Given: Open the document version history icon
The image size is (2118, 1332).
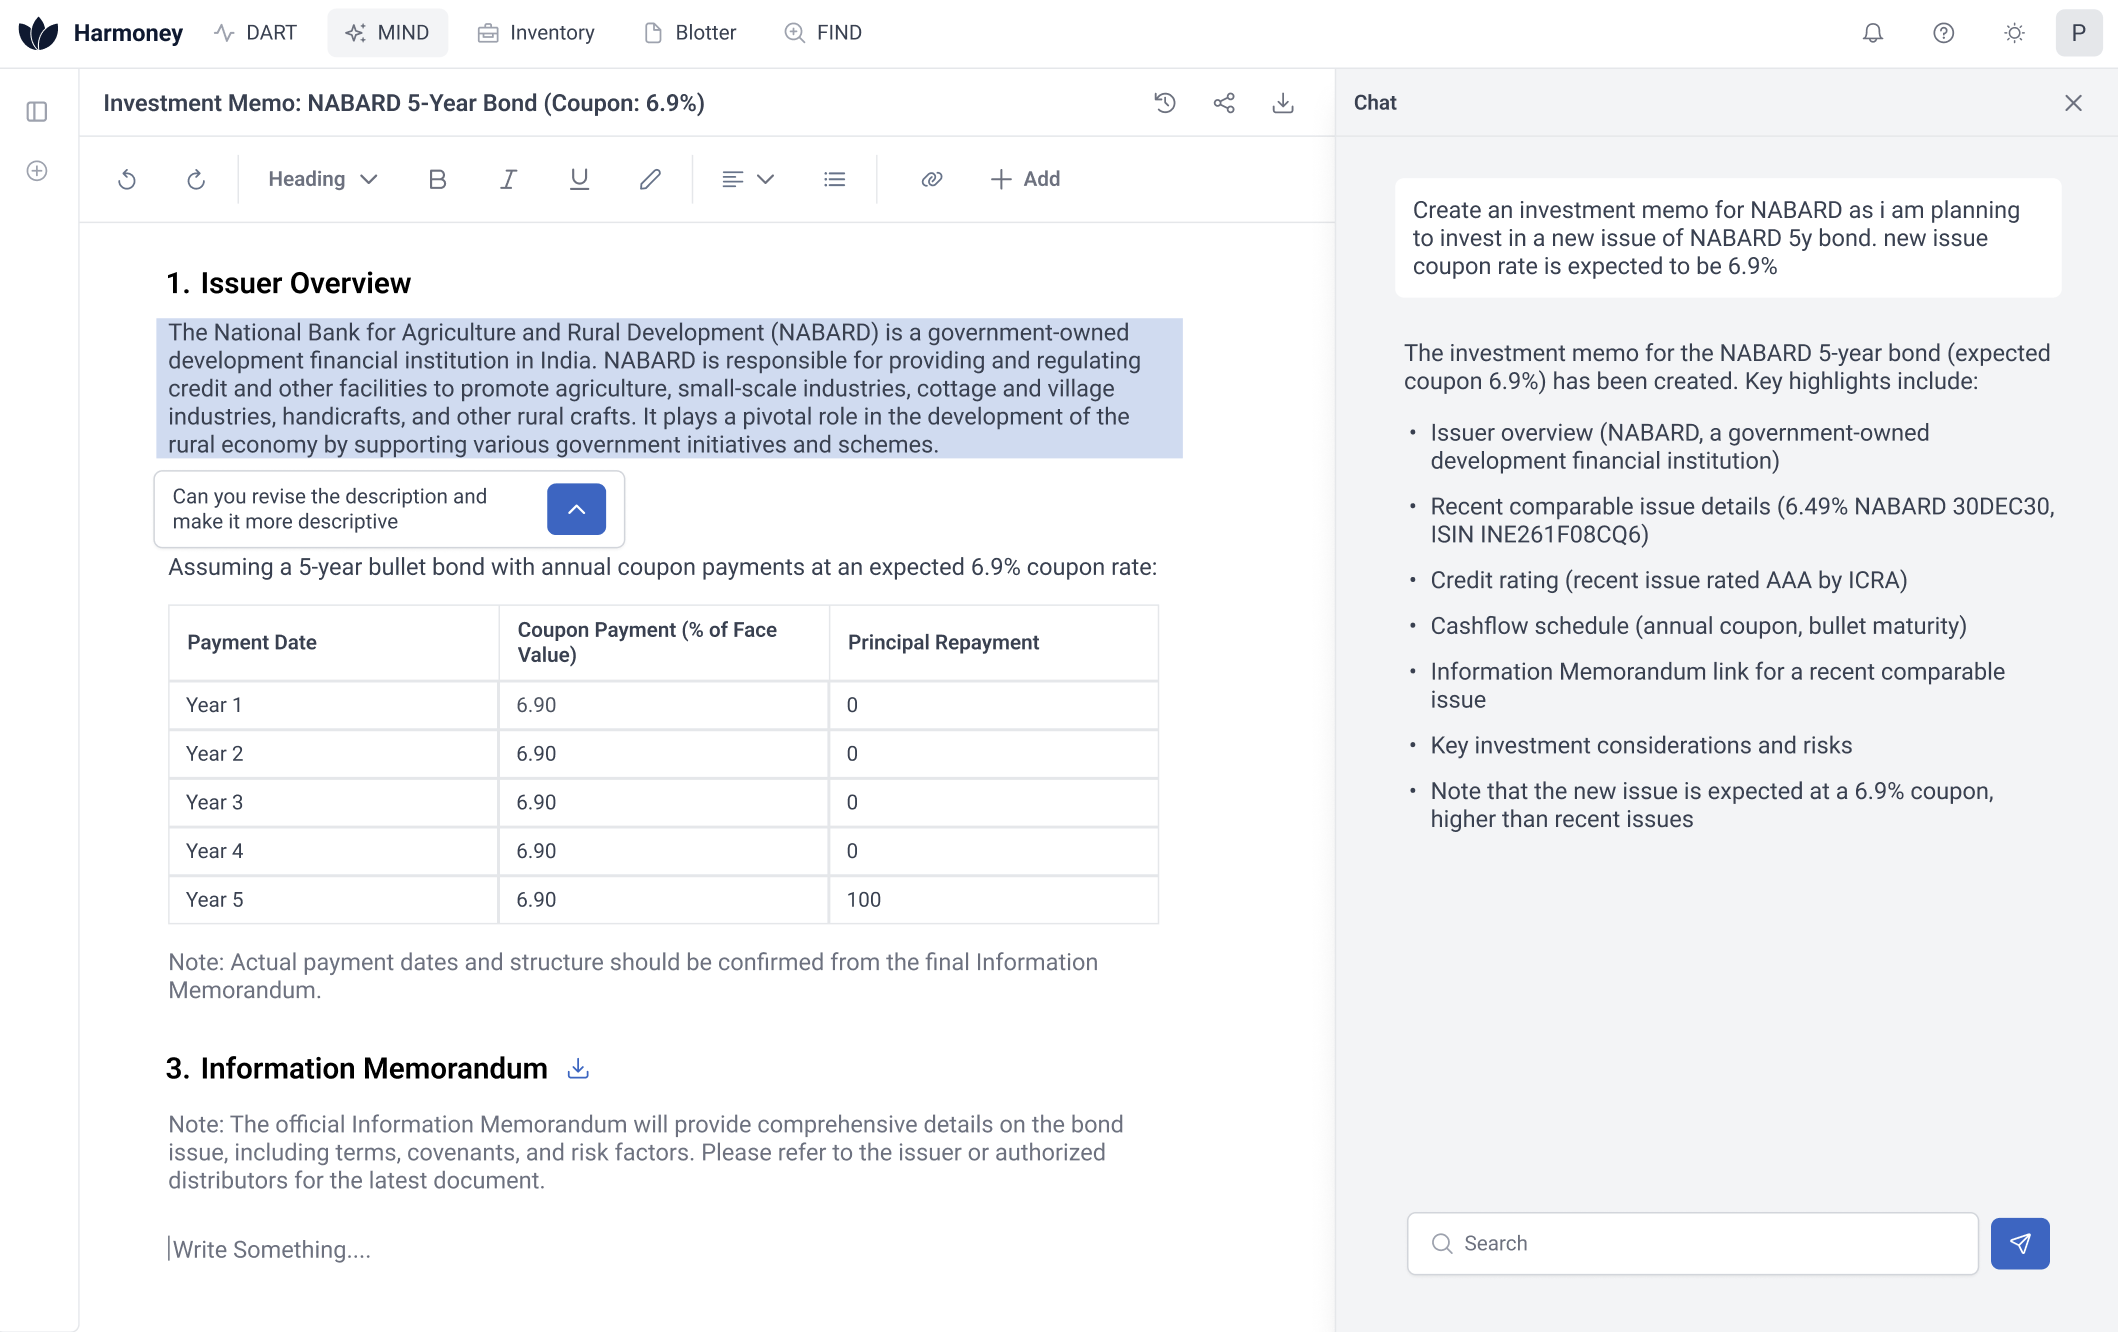Looking at the screenshot, I should tap(1165, 103).
